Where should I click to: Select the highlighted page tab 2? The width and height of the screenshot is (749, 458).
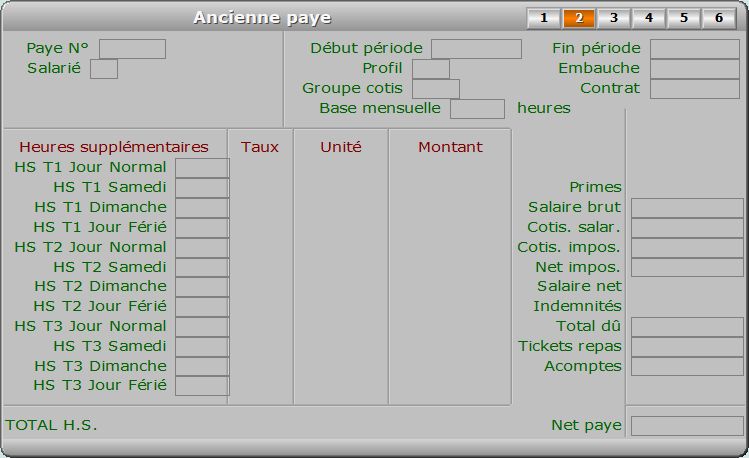(x=578, y=18)
